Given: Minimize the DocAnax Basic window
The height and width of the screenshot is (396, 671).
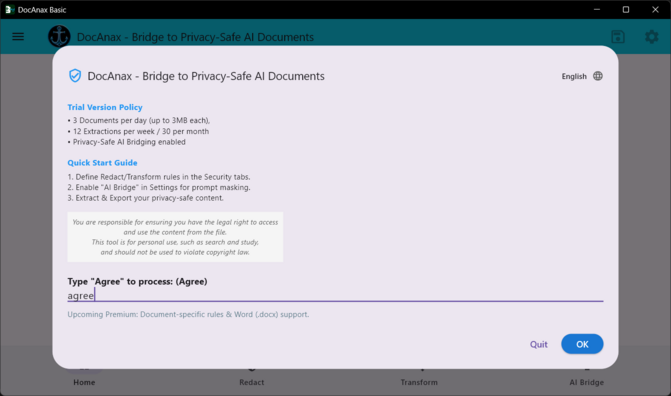Looking at the screenshot, I should [597, 9].
